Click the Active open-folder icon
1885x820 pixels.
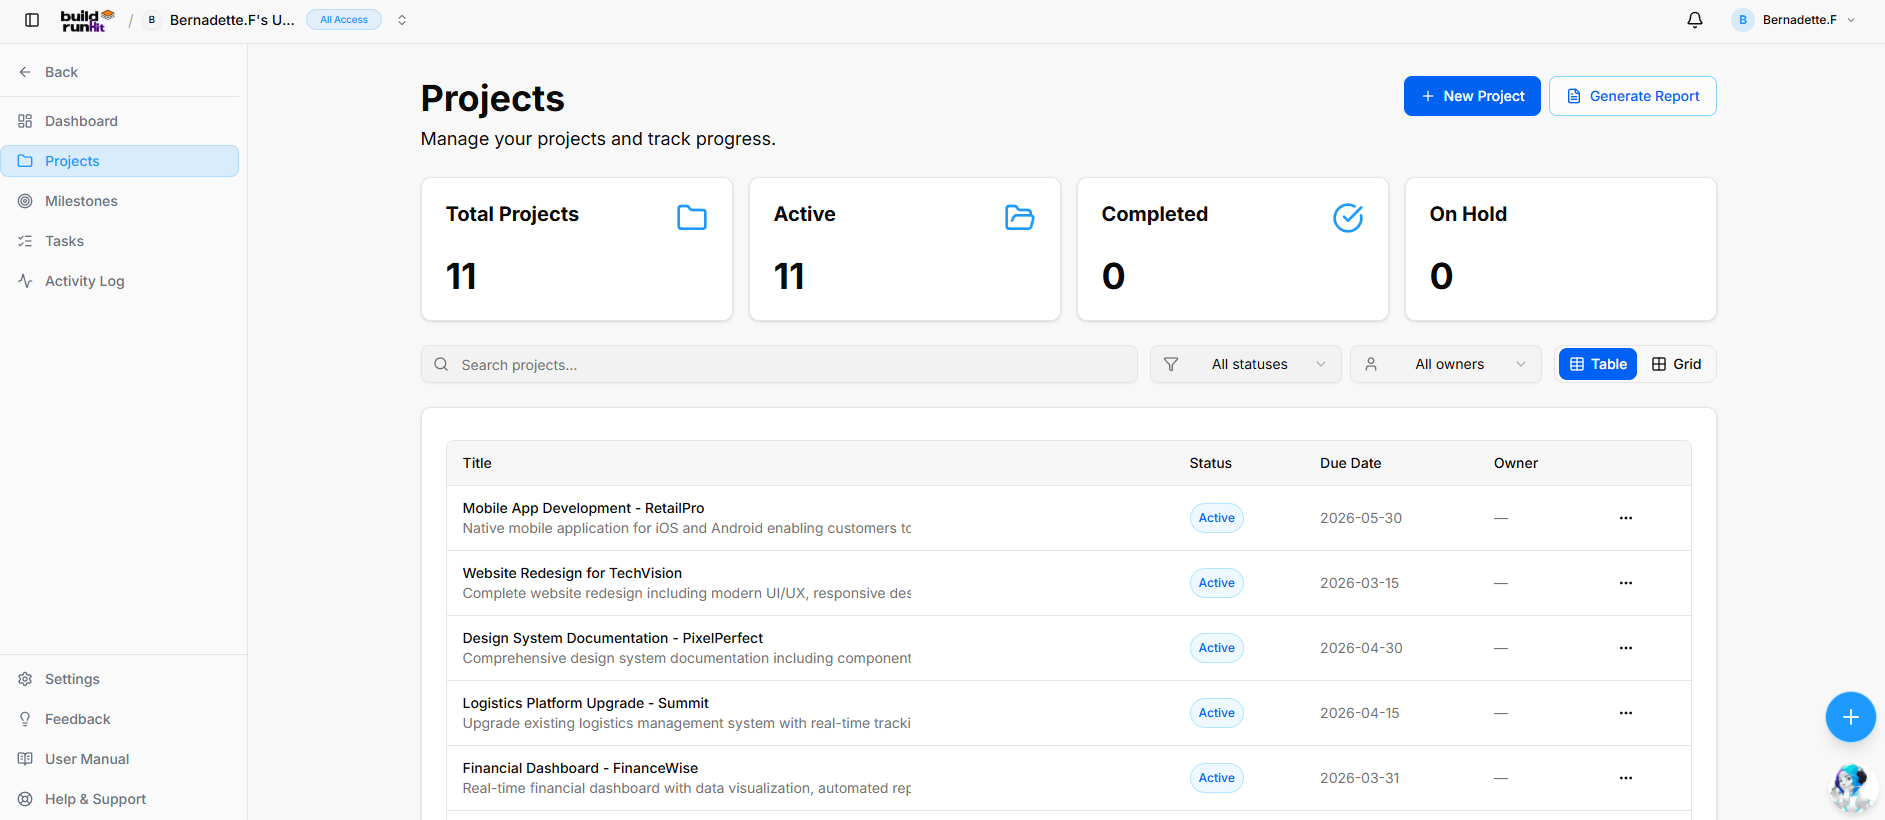pos(1020,217)
